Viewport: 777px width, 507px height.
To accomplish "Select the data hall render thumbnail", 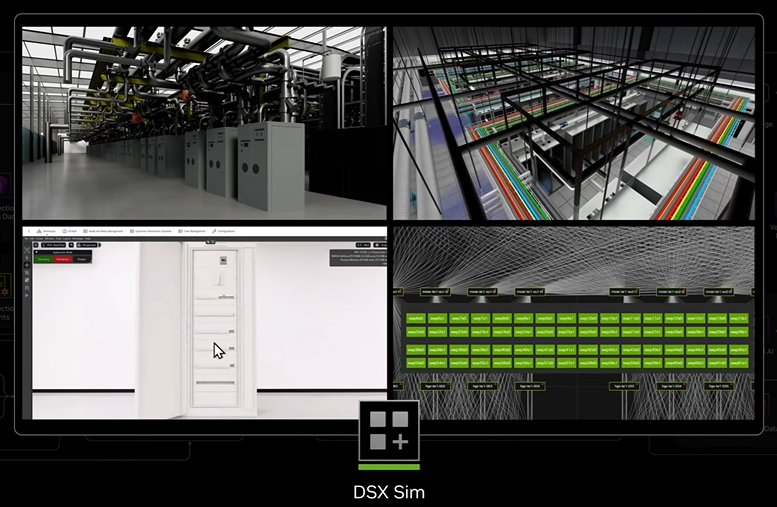I will 204,123.
